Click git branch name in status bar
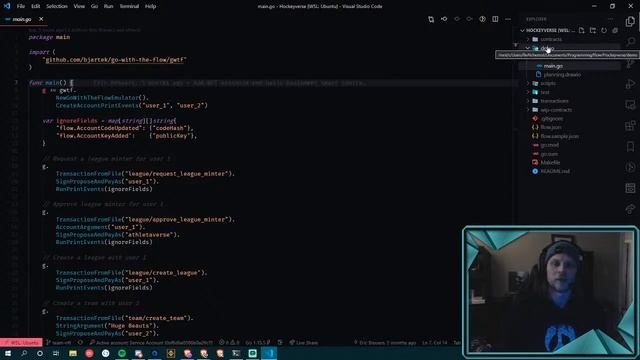This screenshot has width=640, height=360. point(59,343)
